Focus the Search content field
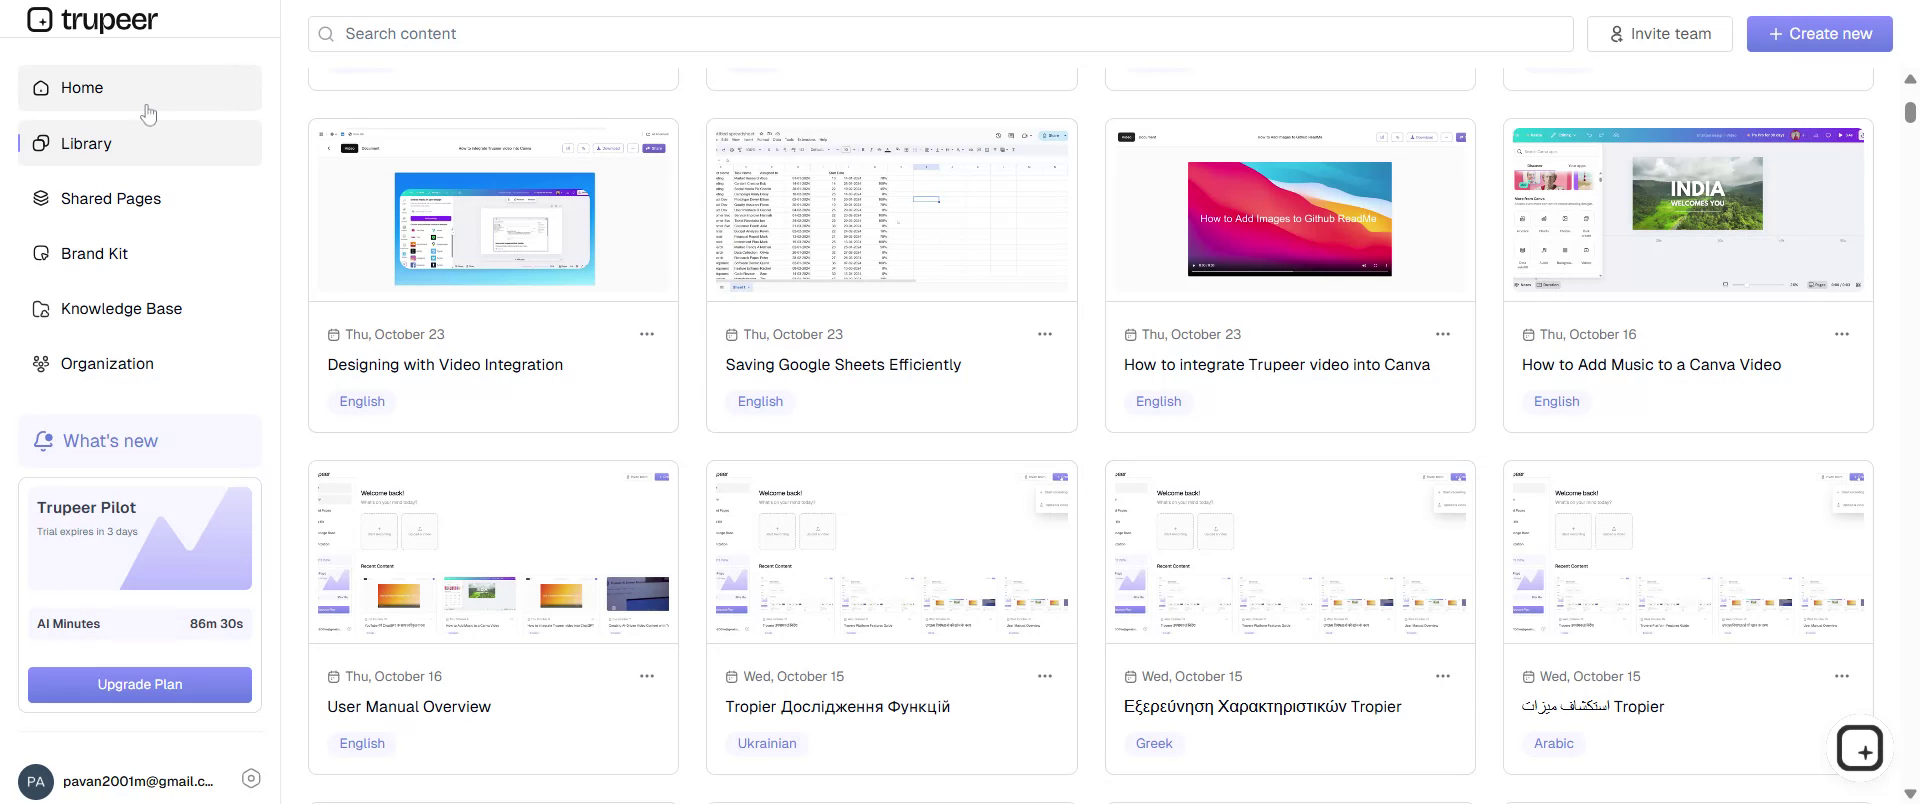 [x=940, y=34]
